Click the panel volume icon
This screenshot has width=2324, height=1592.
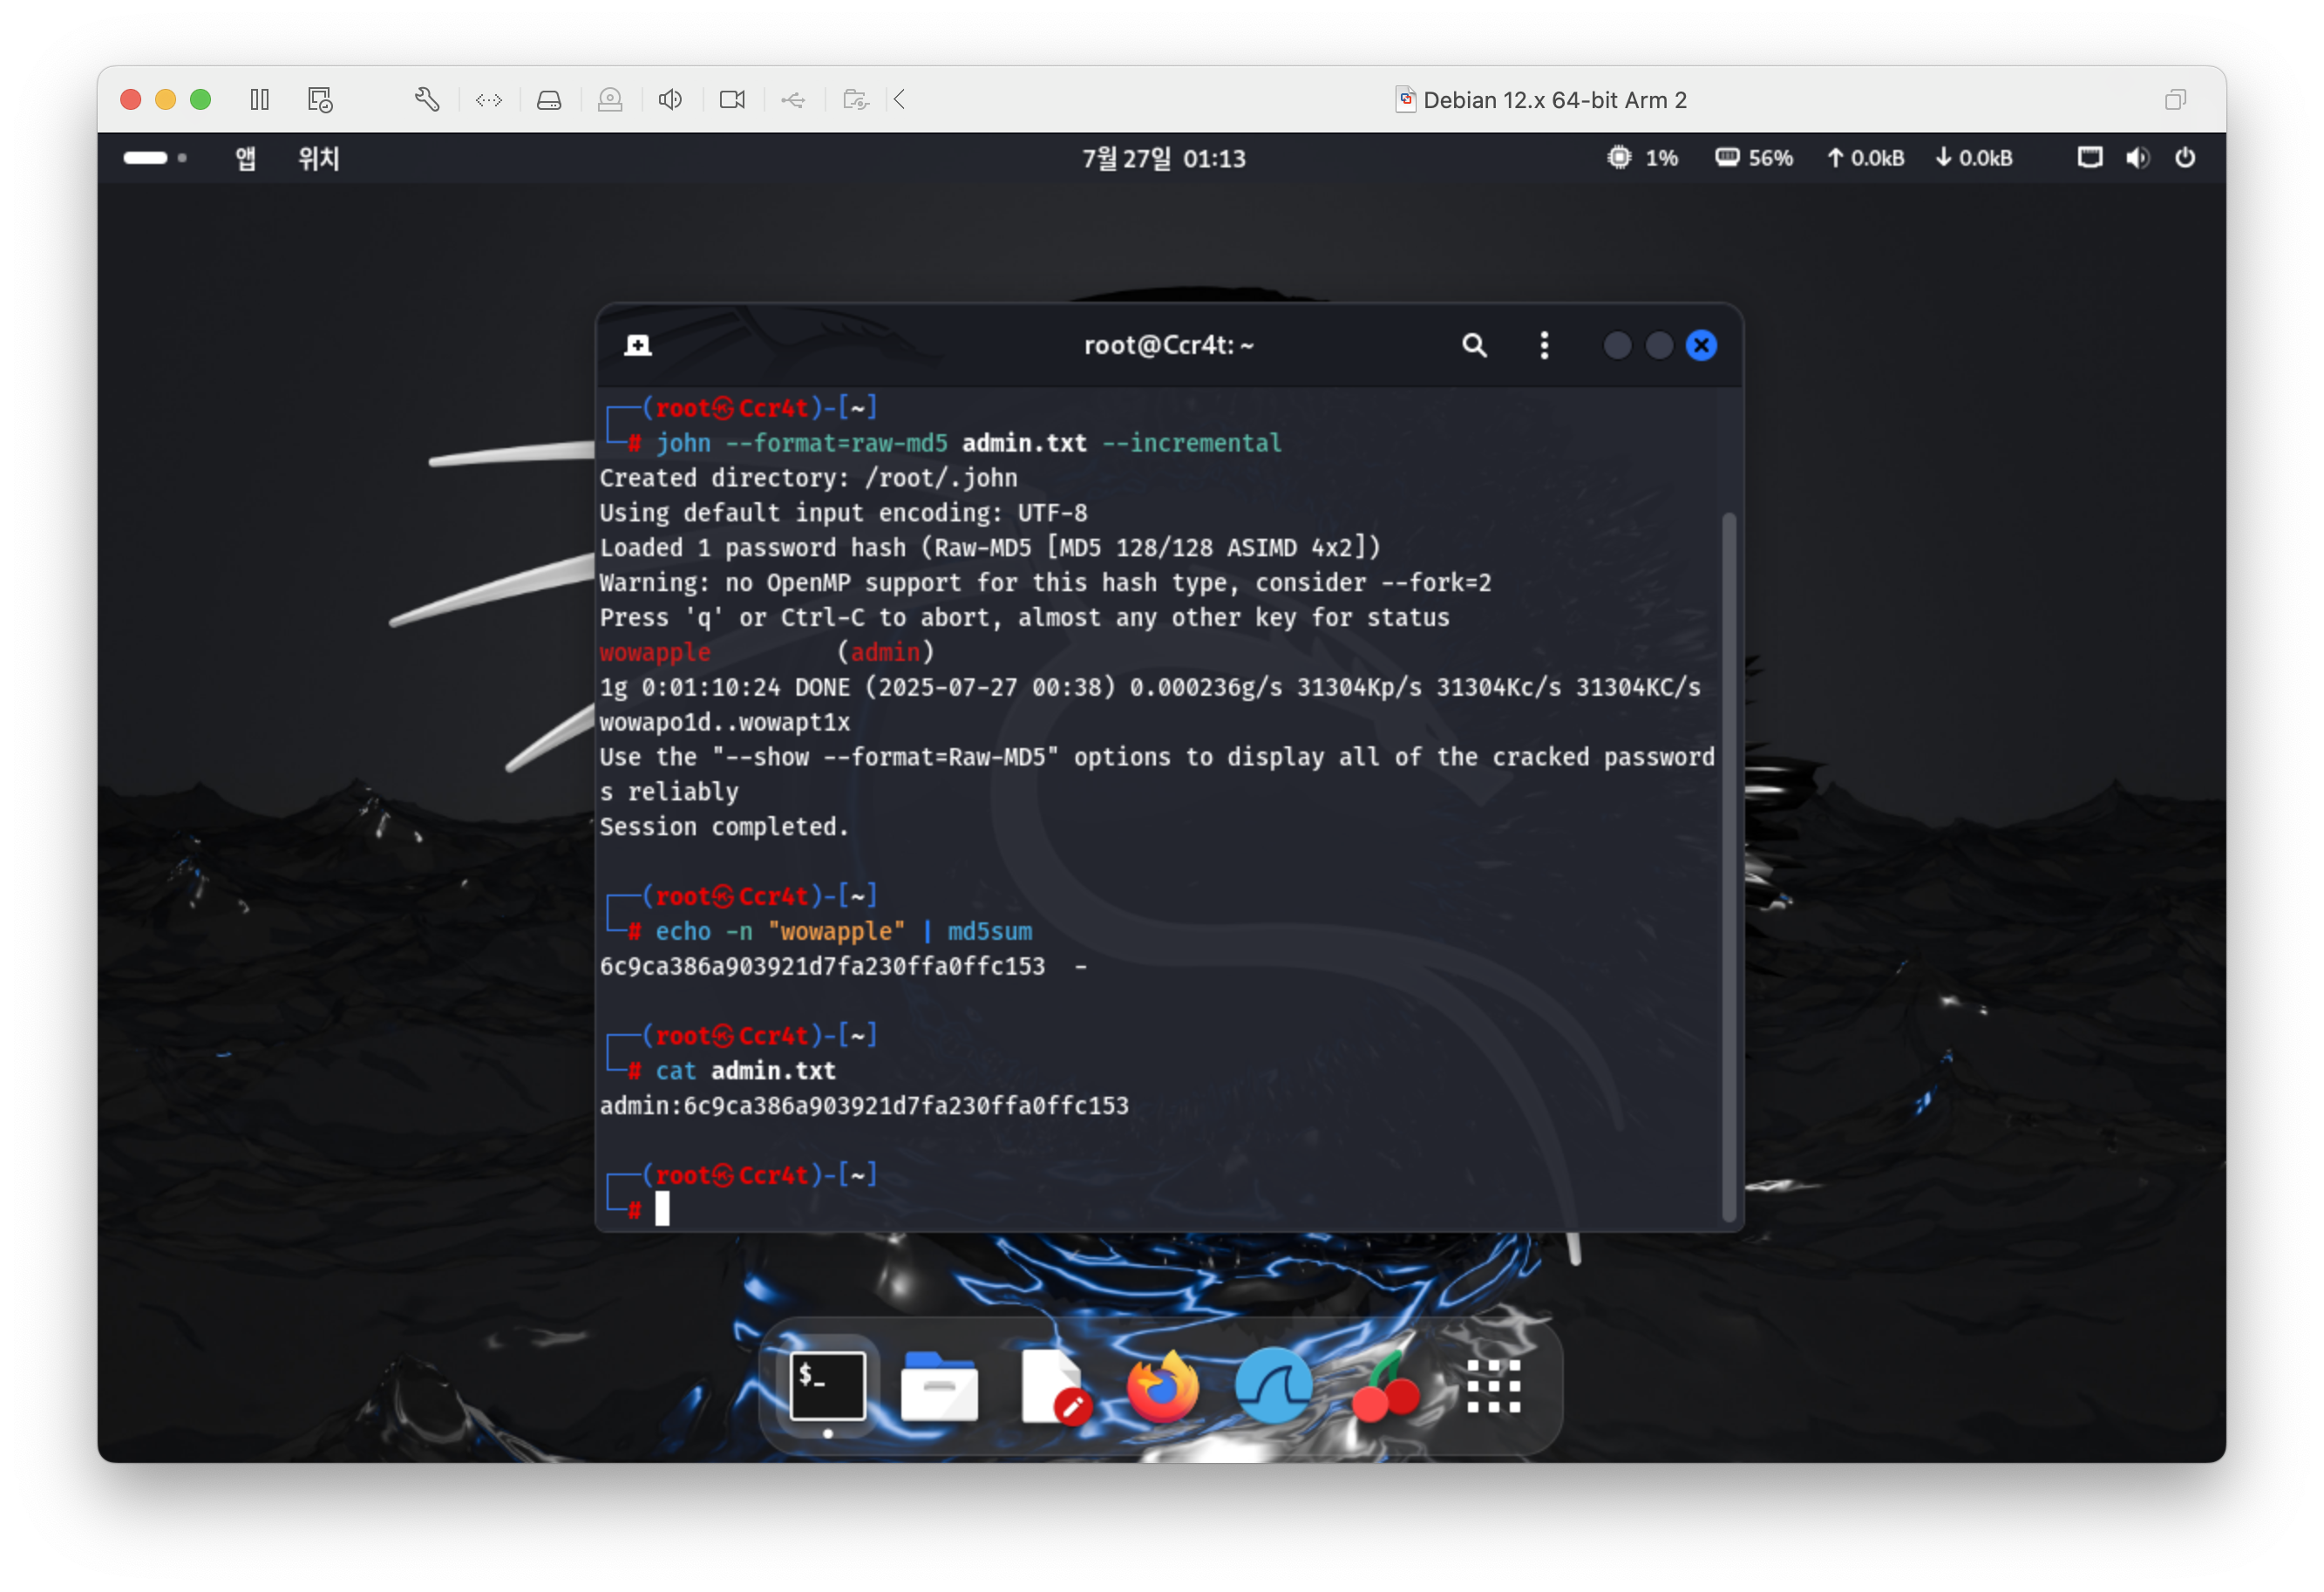point(2137,158)
